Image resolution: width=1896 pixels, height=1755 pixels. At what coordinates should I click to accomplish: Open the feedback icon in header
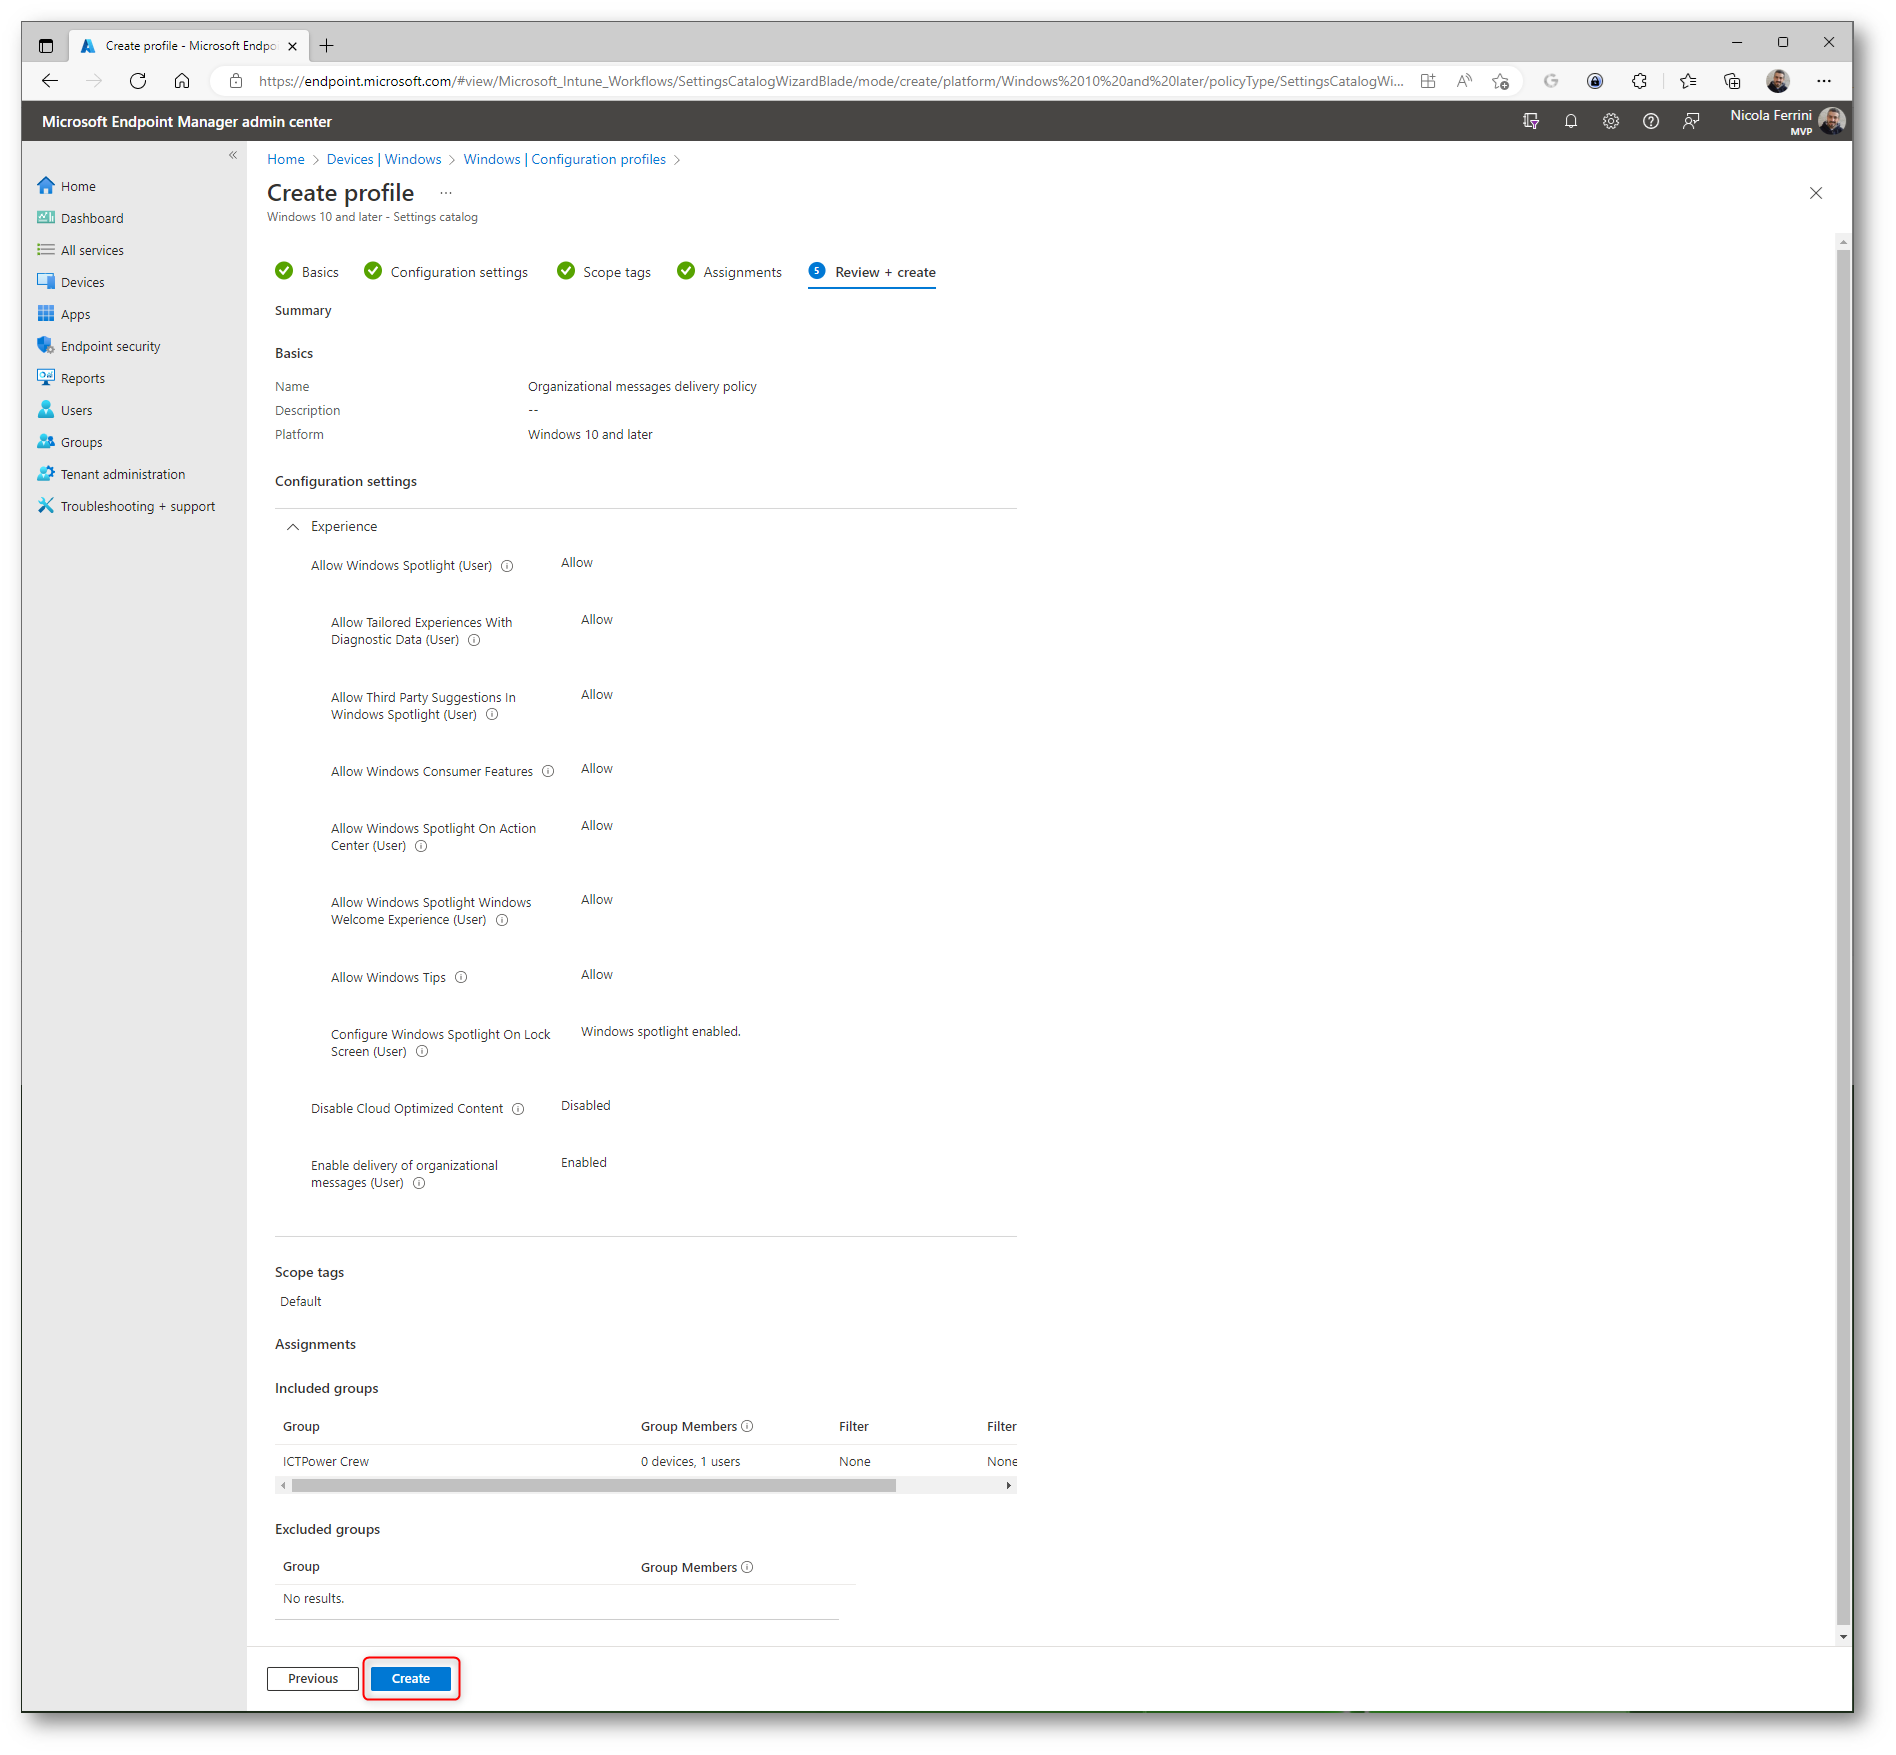tap(1691, 121)
